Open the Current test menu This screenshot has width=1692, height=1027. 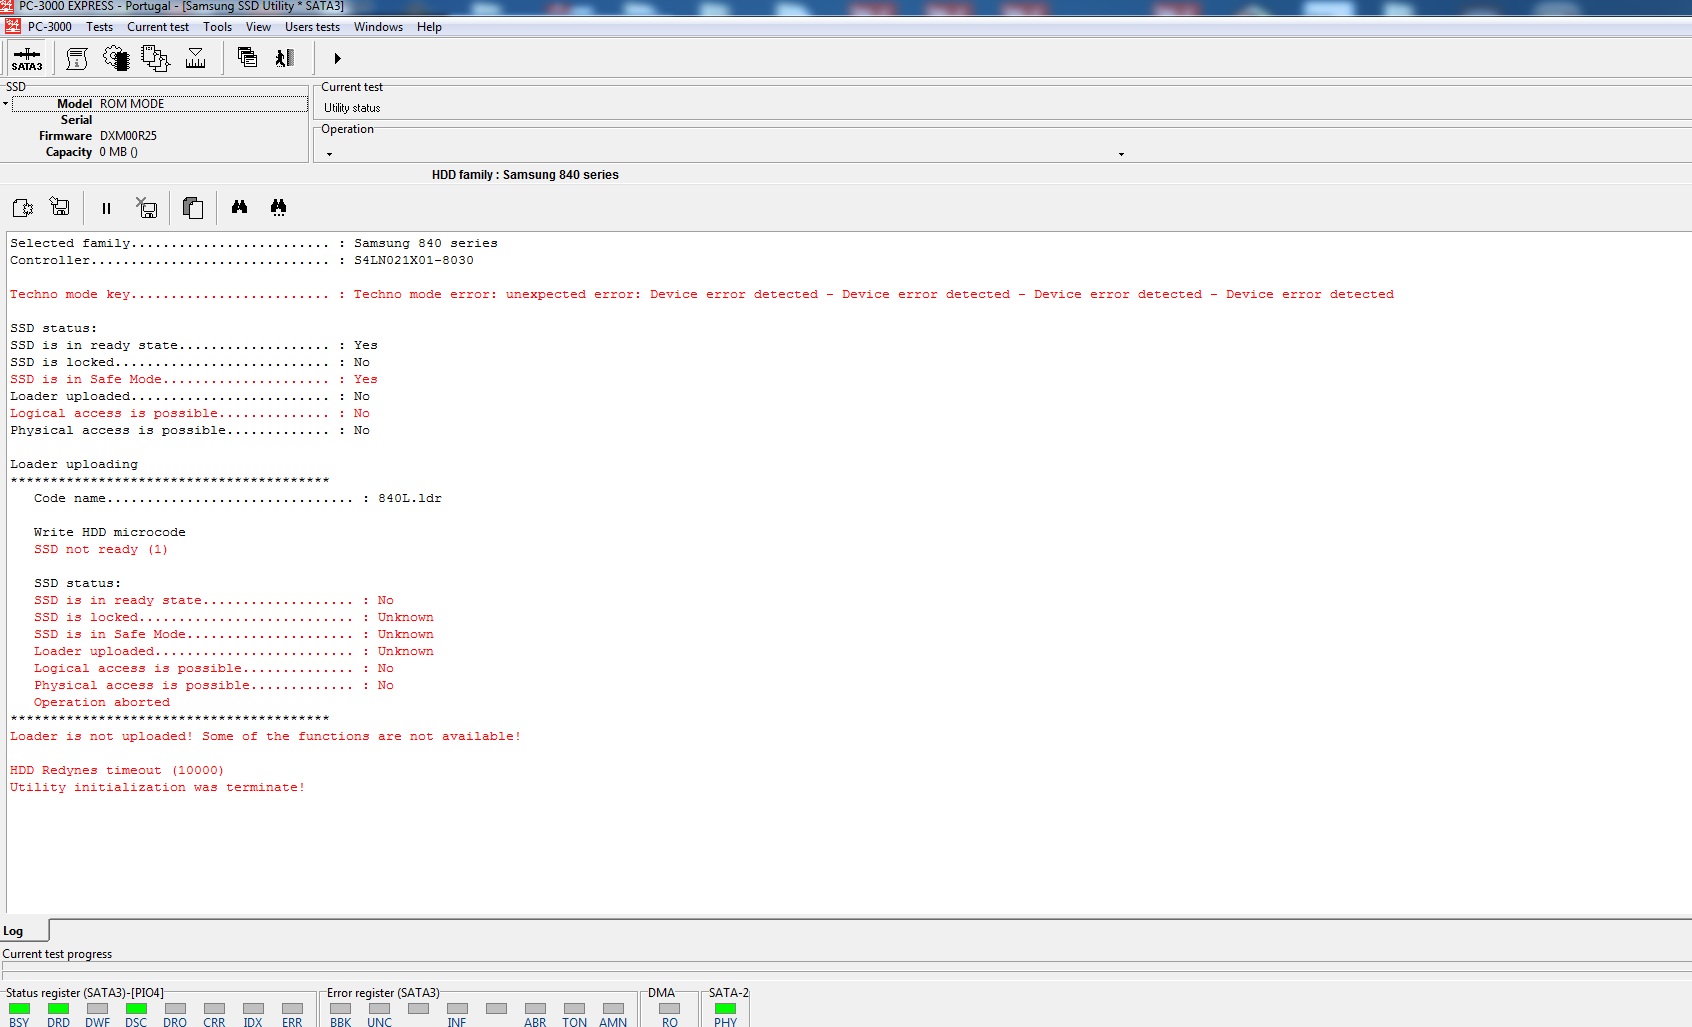158,27
